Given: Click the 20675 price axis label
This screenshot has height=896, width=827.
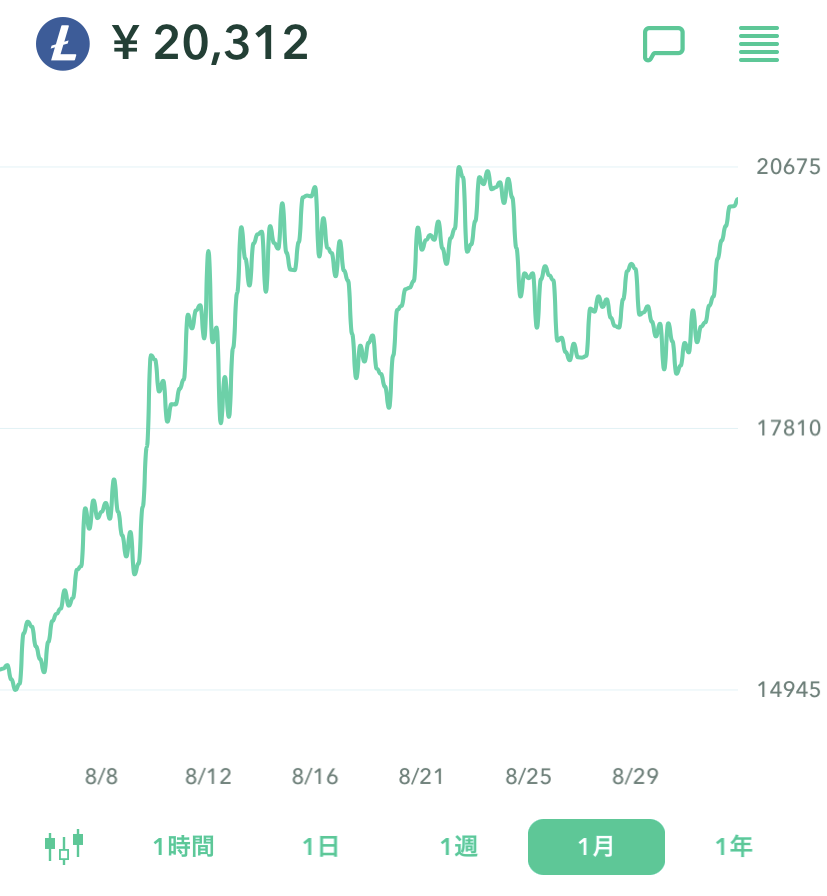Looking at the screenshot, I should click(x=788, y=167).
